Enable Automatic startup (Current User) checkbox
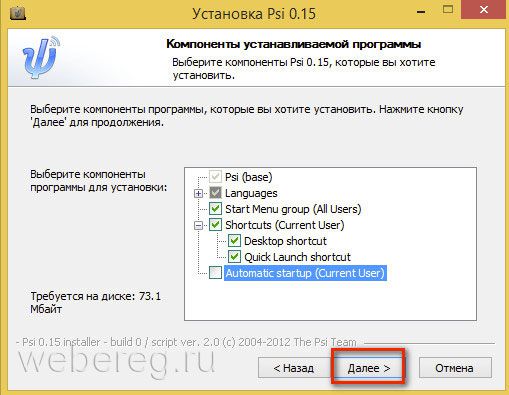 [215, 273]
